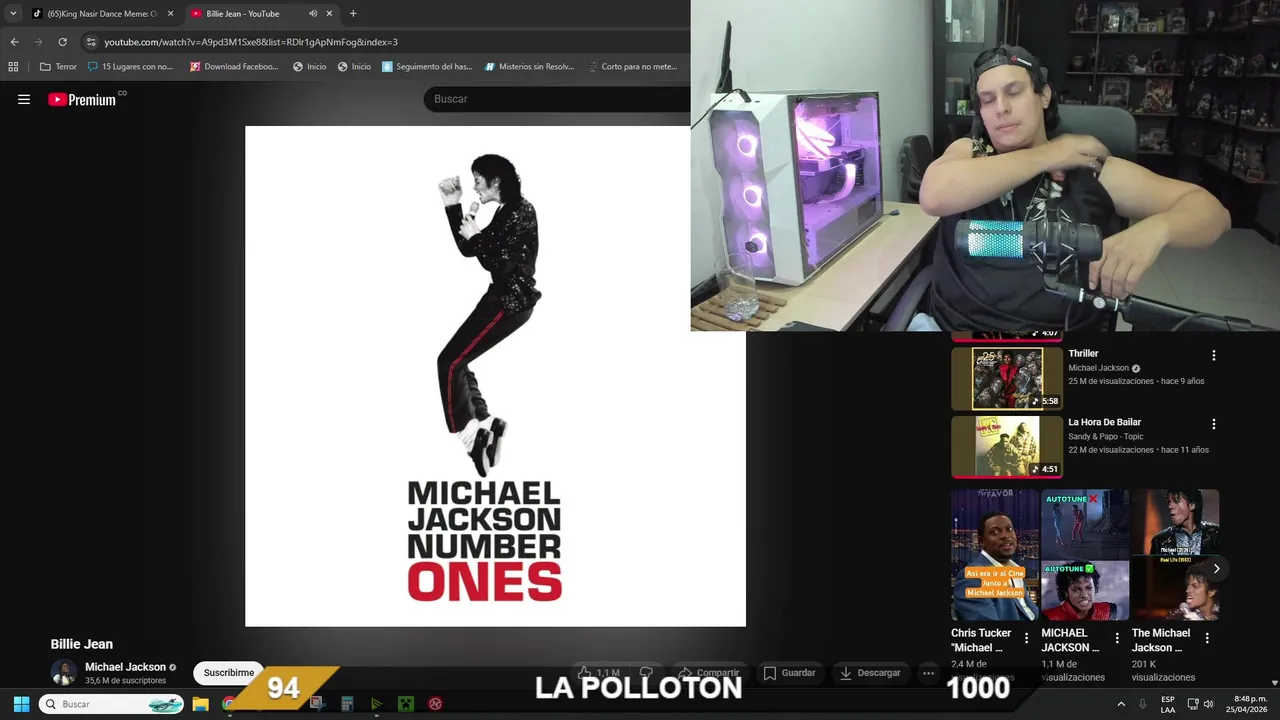Open site information icon in address bar

coord(91,42)
